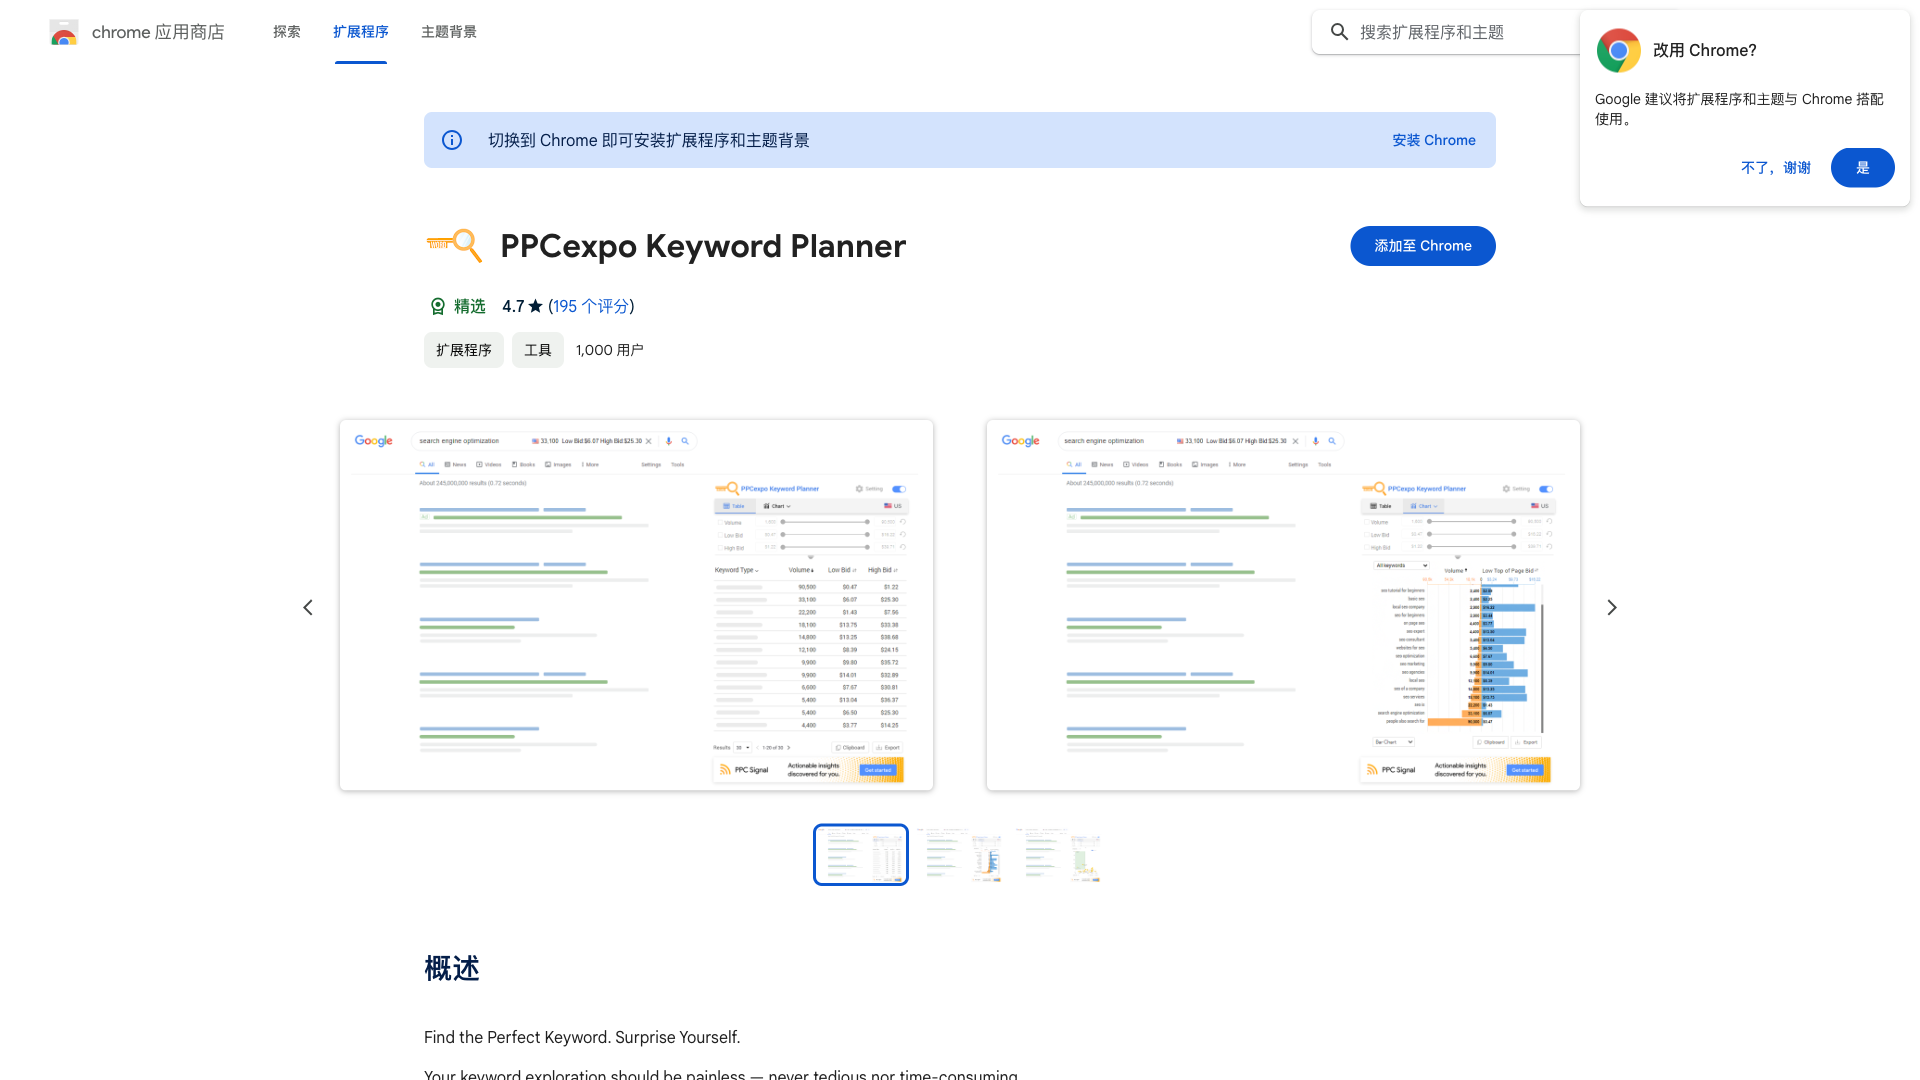The width and height of the screenshot is (1920, 1080).
Task: Click the 精选 featured label
Action: (x=470, y=306)
